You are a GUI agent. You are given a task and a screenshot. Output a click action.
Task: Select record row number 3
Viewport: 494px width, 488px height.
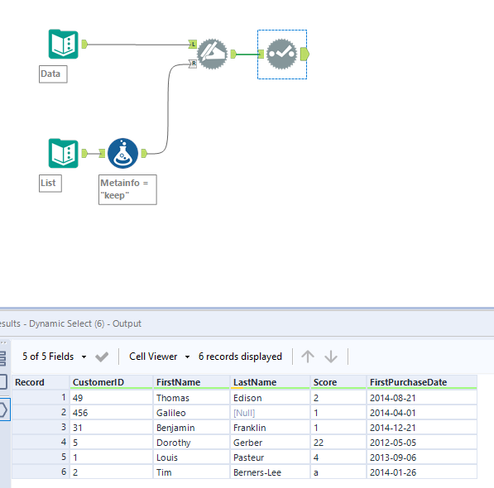41,428
